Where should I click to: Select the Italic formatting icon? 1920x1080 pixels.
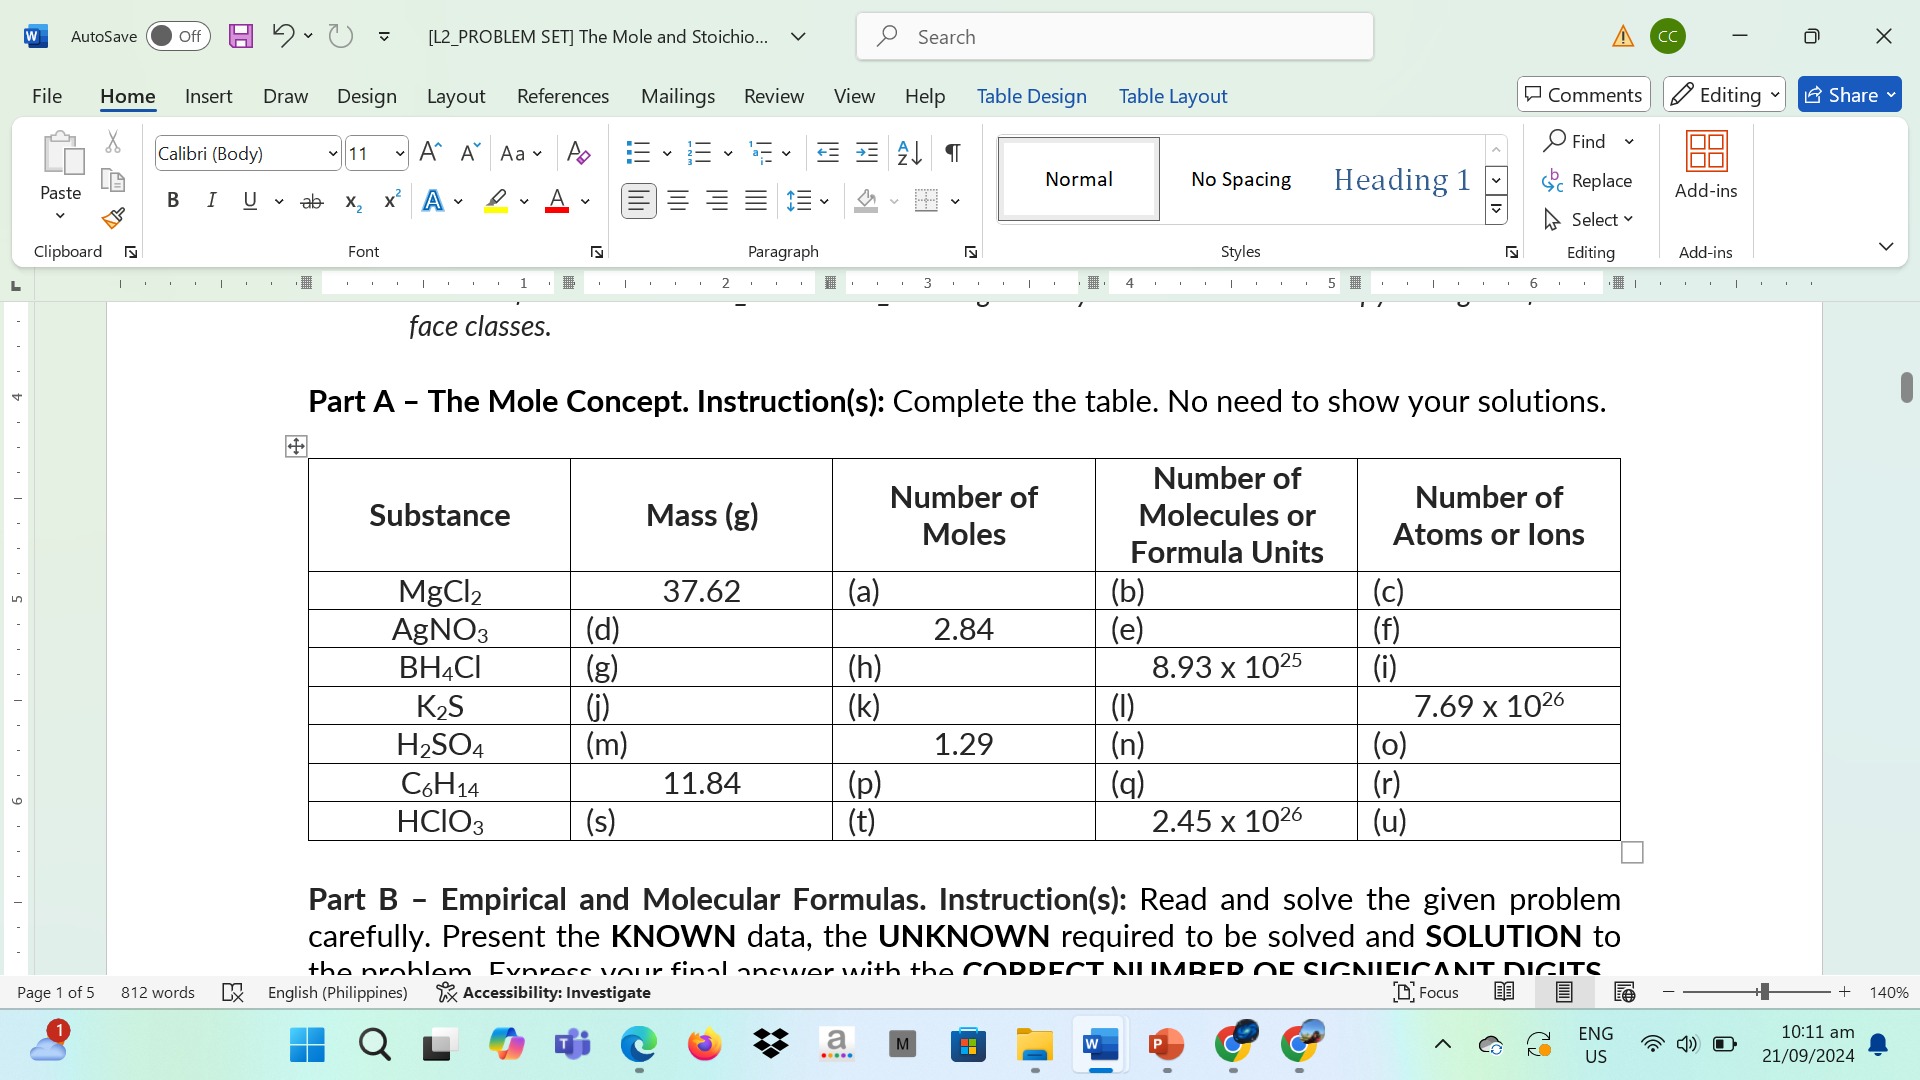(210, 199)
